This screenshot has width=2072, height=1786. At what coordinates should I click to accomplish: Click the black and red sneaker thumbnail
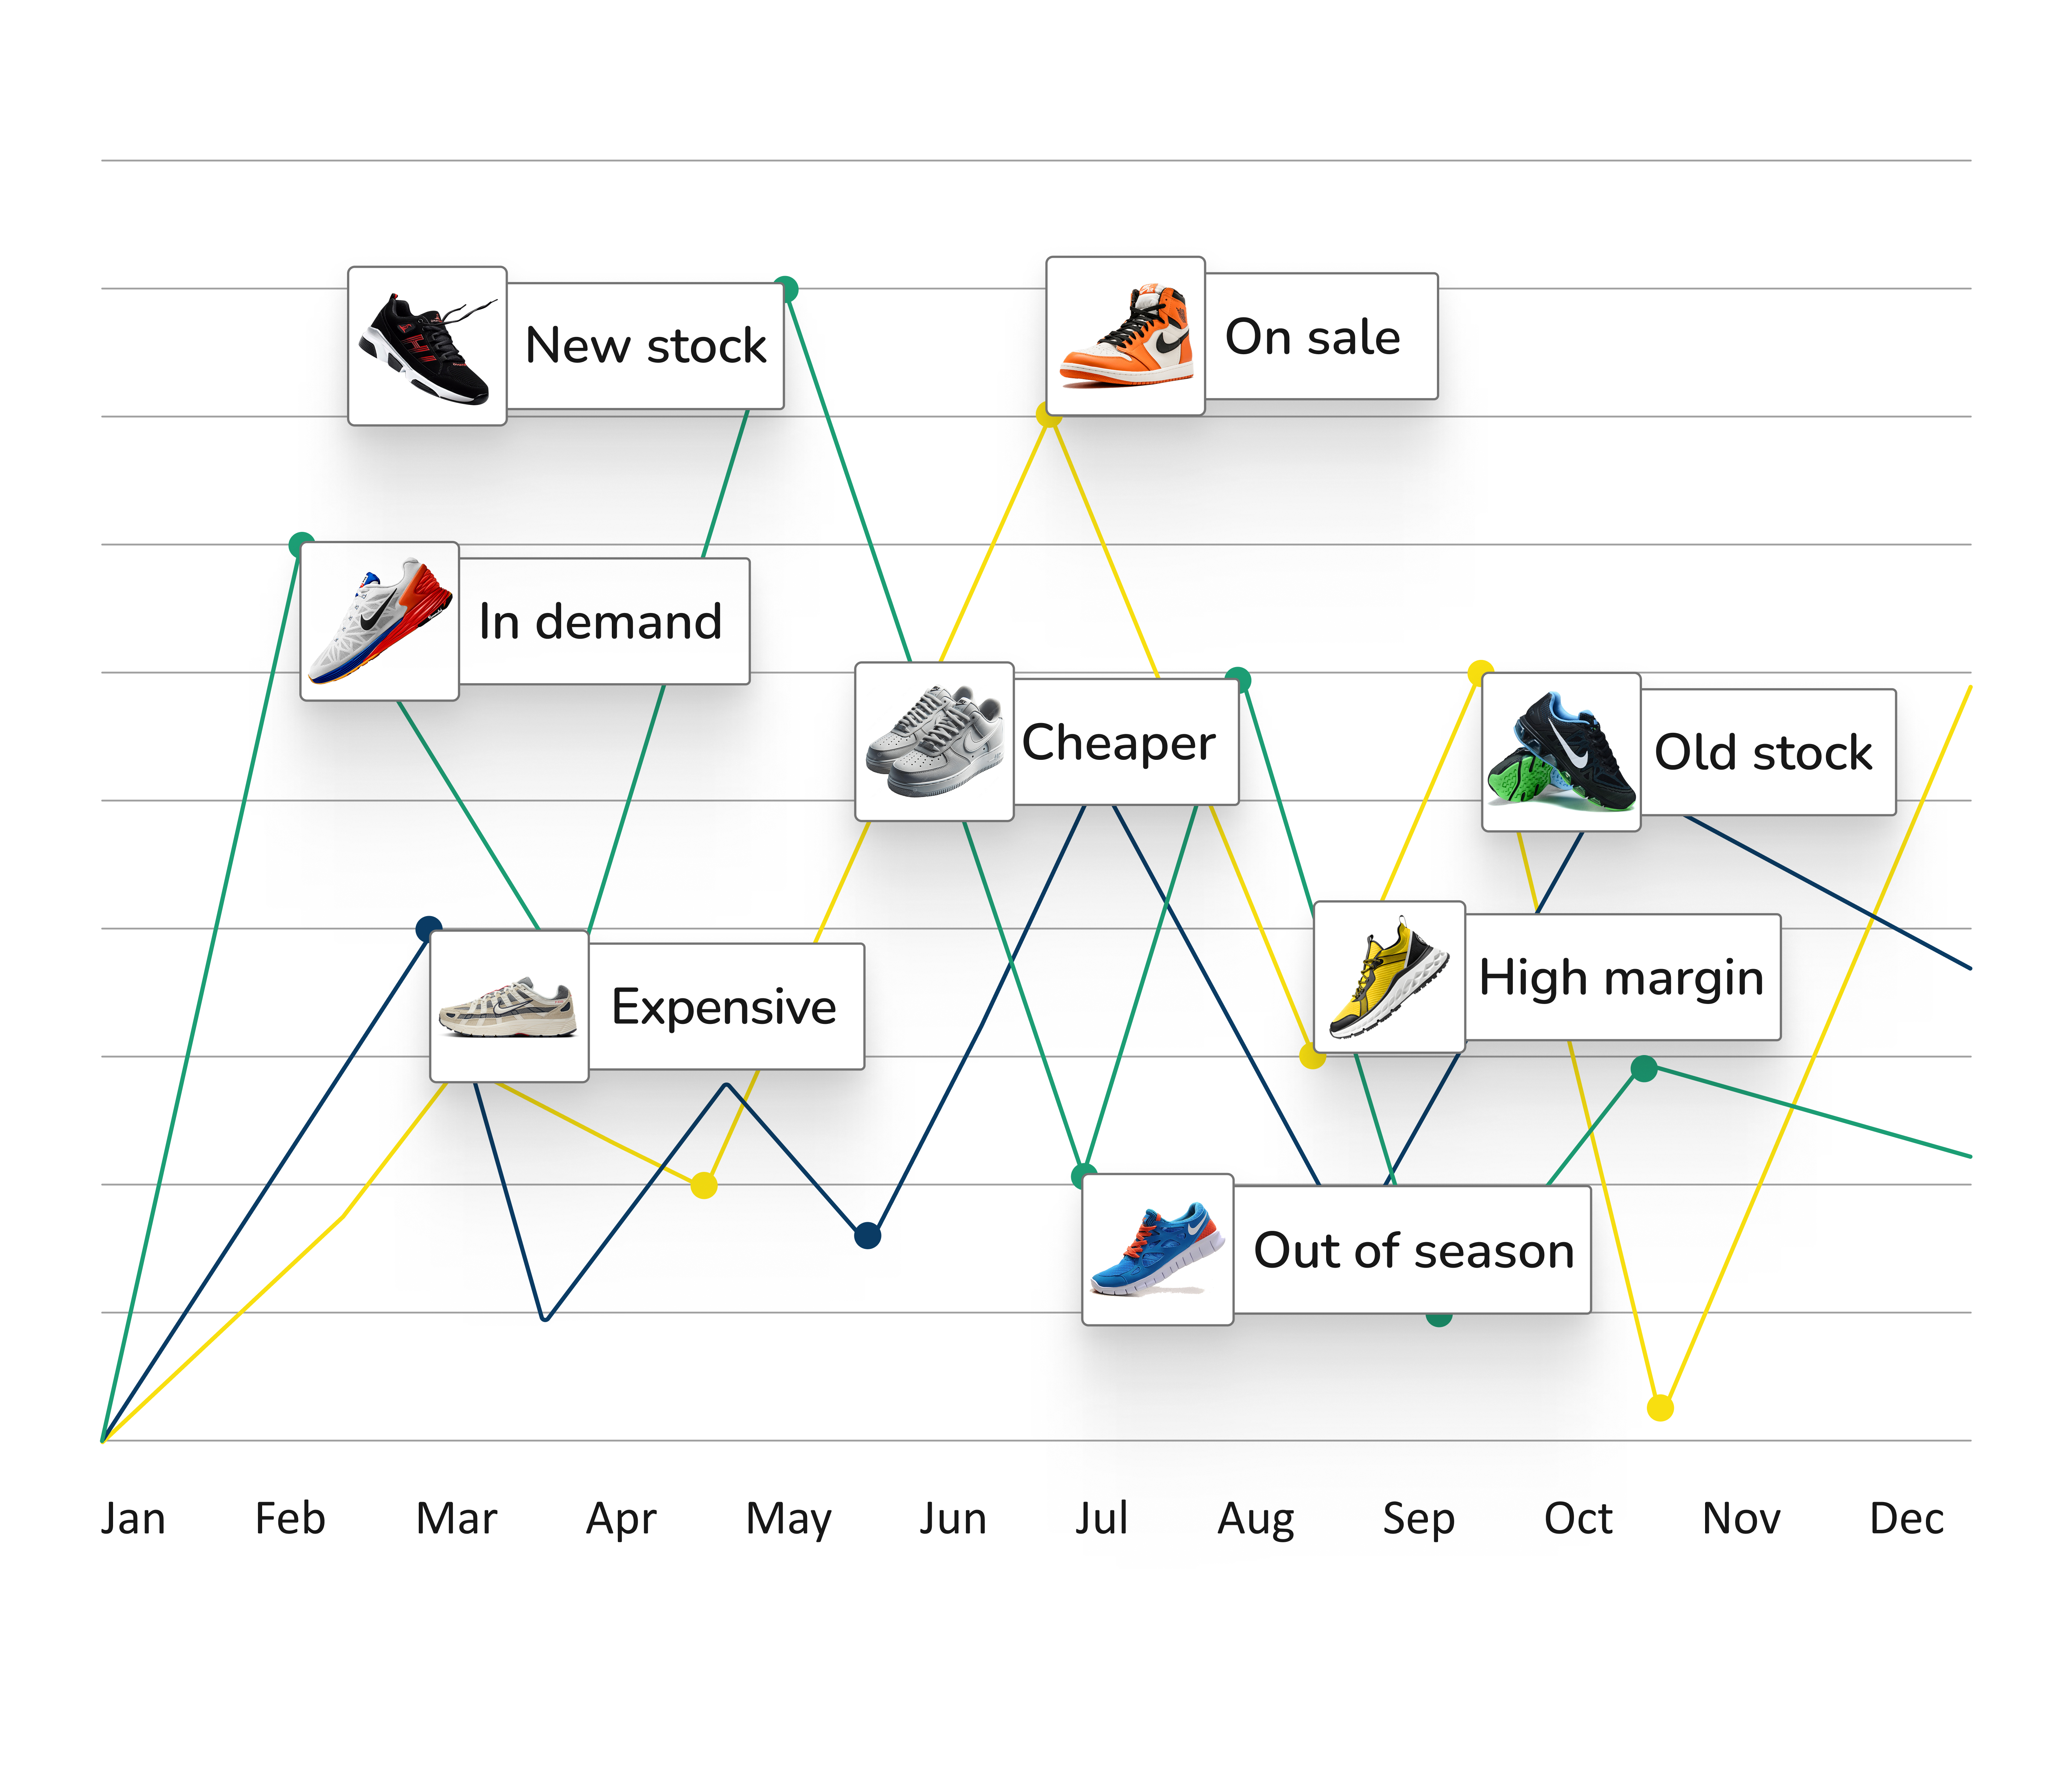pyautogui.click(x=427, y=346)
